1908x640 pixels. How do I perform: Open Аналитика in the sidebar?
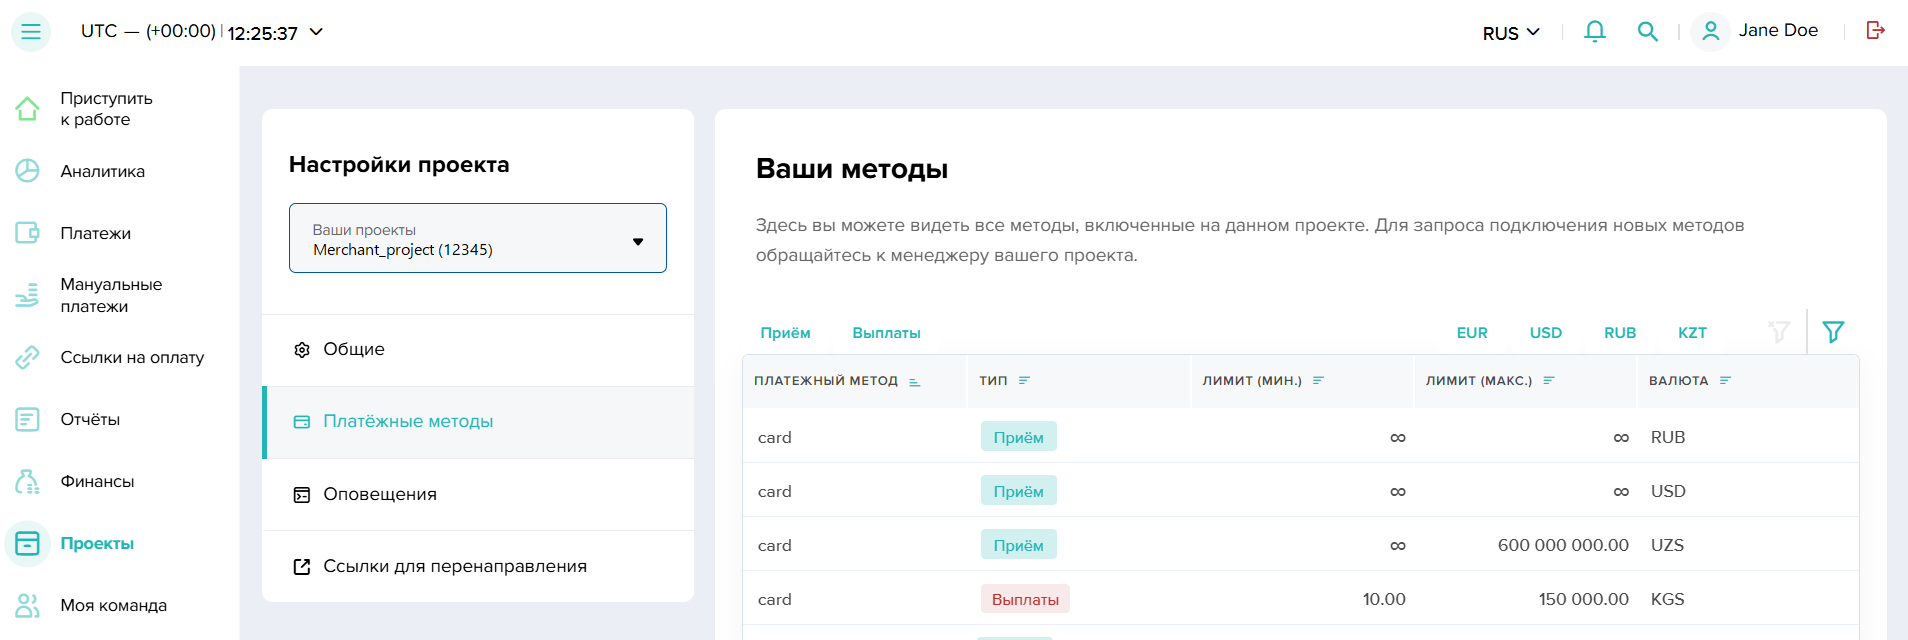click(x=102, y=171)
